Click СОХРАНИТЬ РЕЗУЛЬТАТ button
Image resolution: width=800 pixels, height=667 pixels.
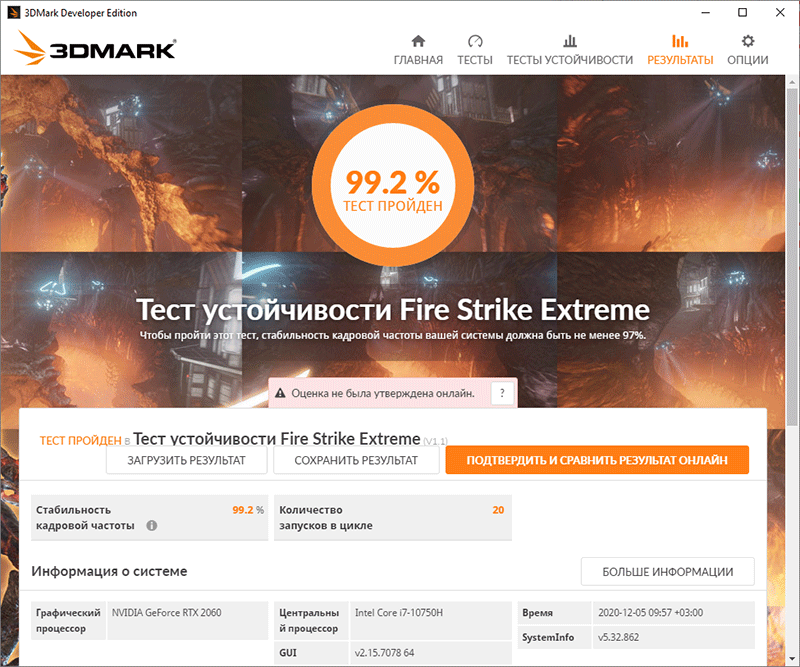[x=356, y=460]
